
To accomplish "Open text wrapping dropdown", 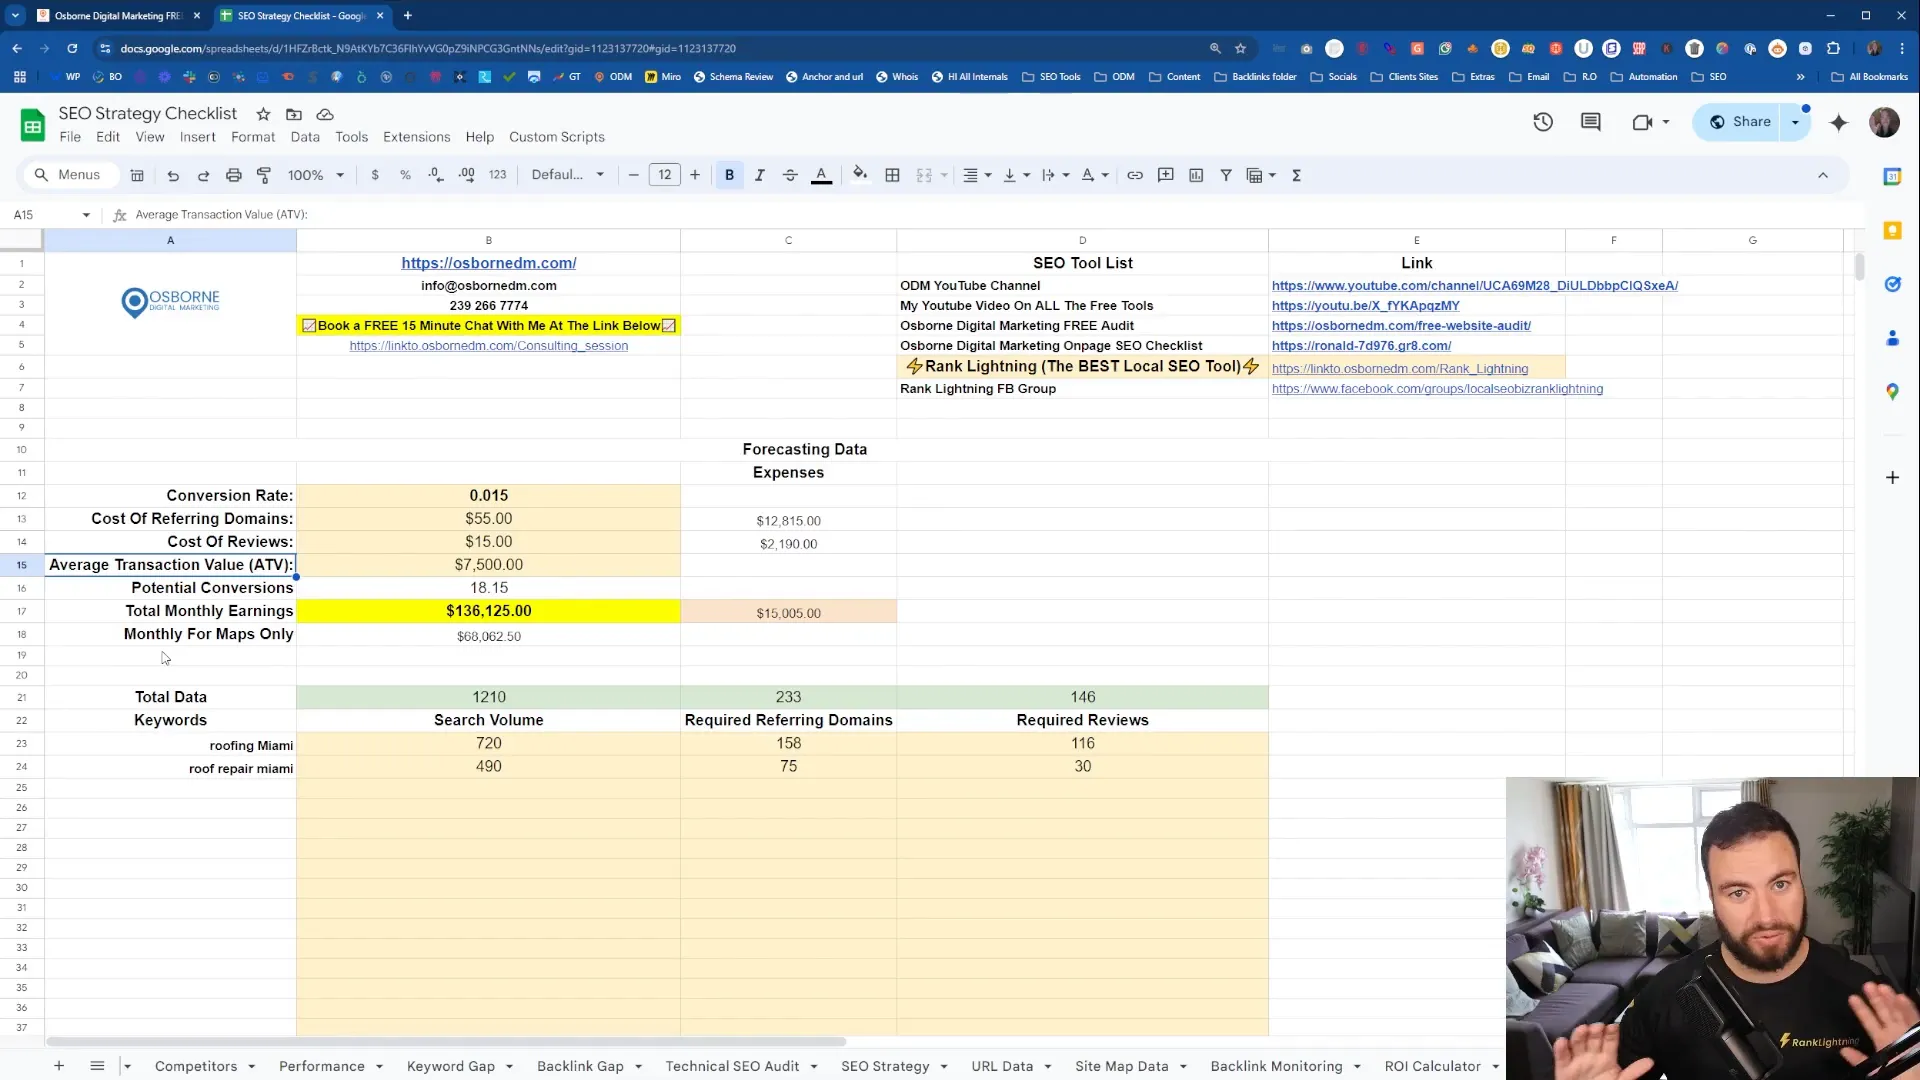I will [1055, 175].
